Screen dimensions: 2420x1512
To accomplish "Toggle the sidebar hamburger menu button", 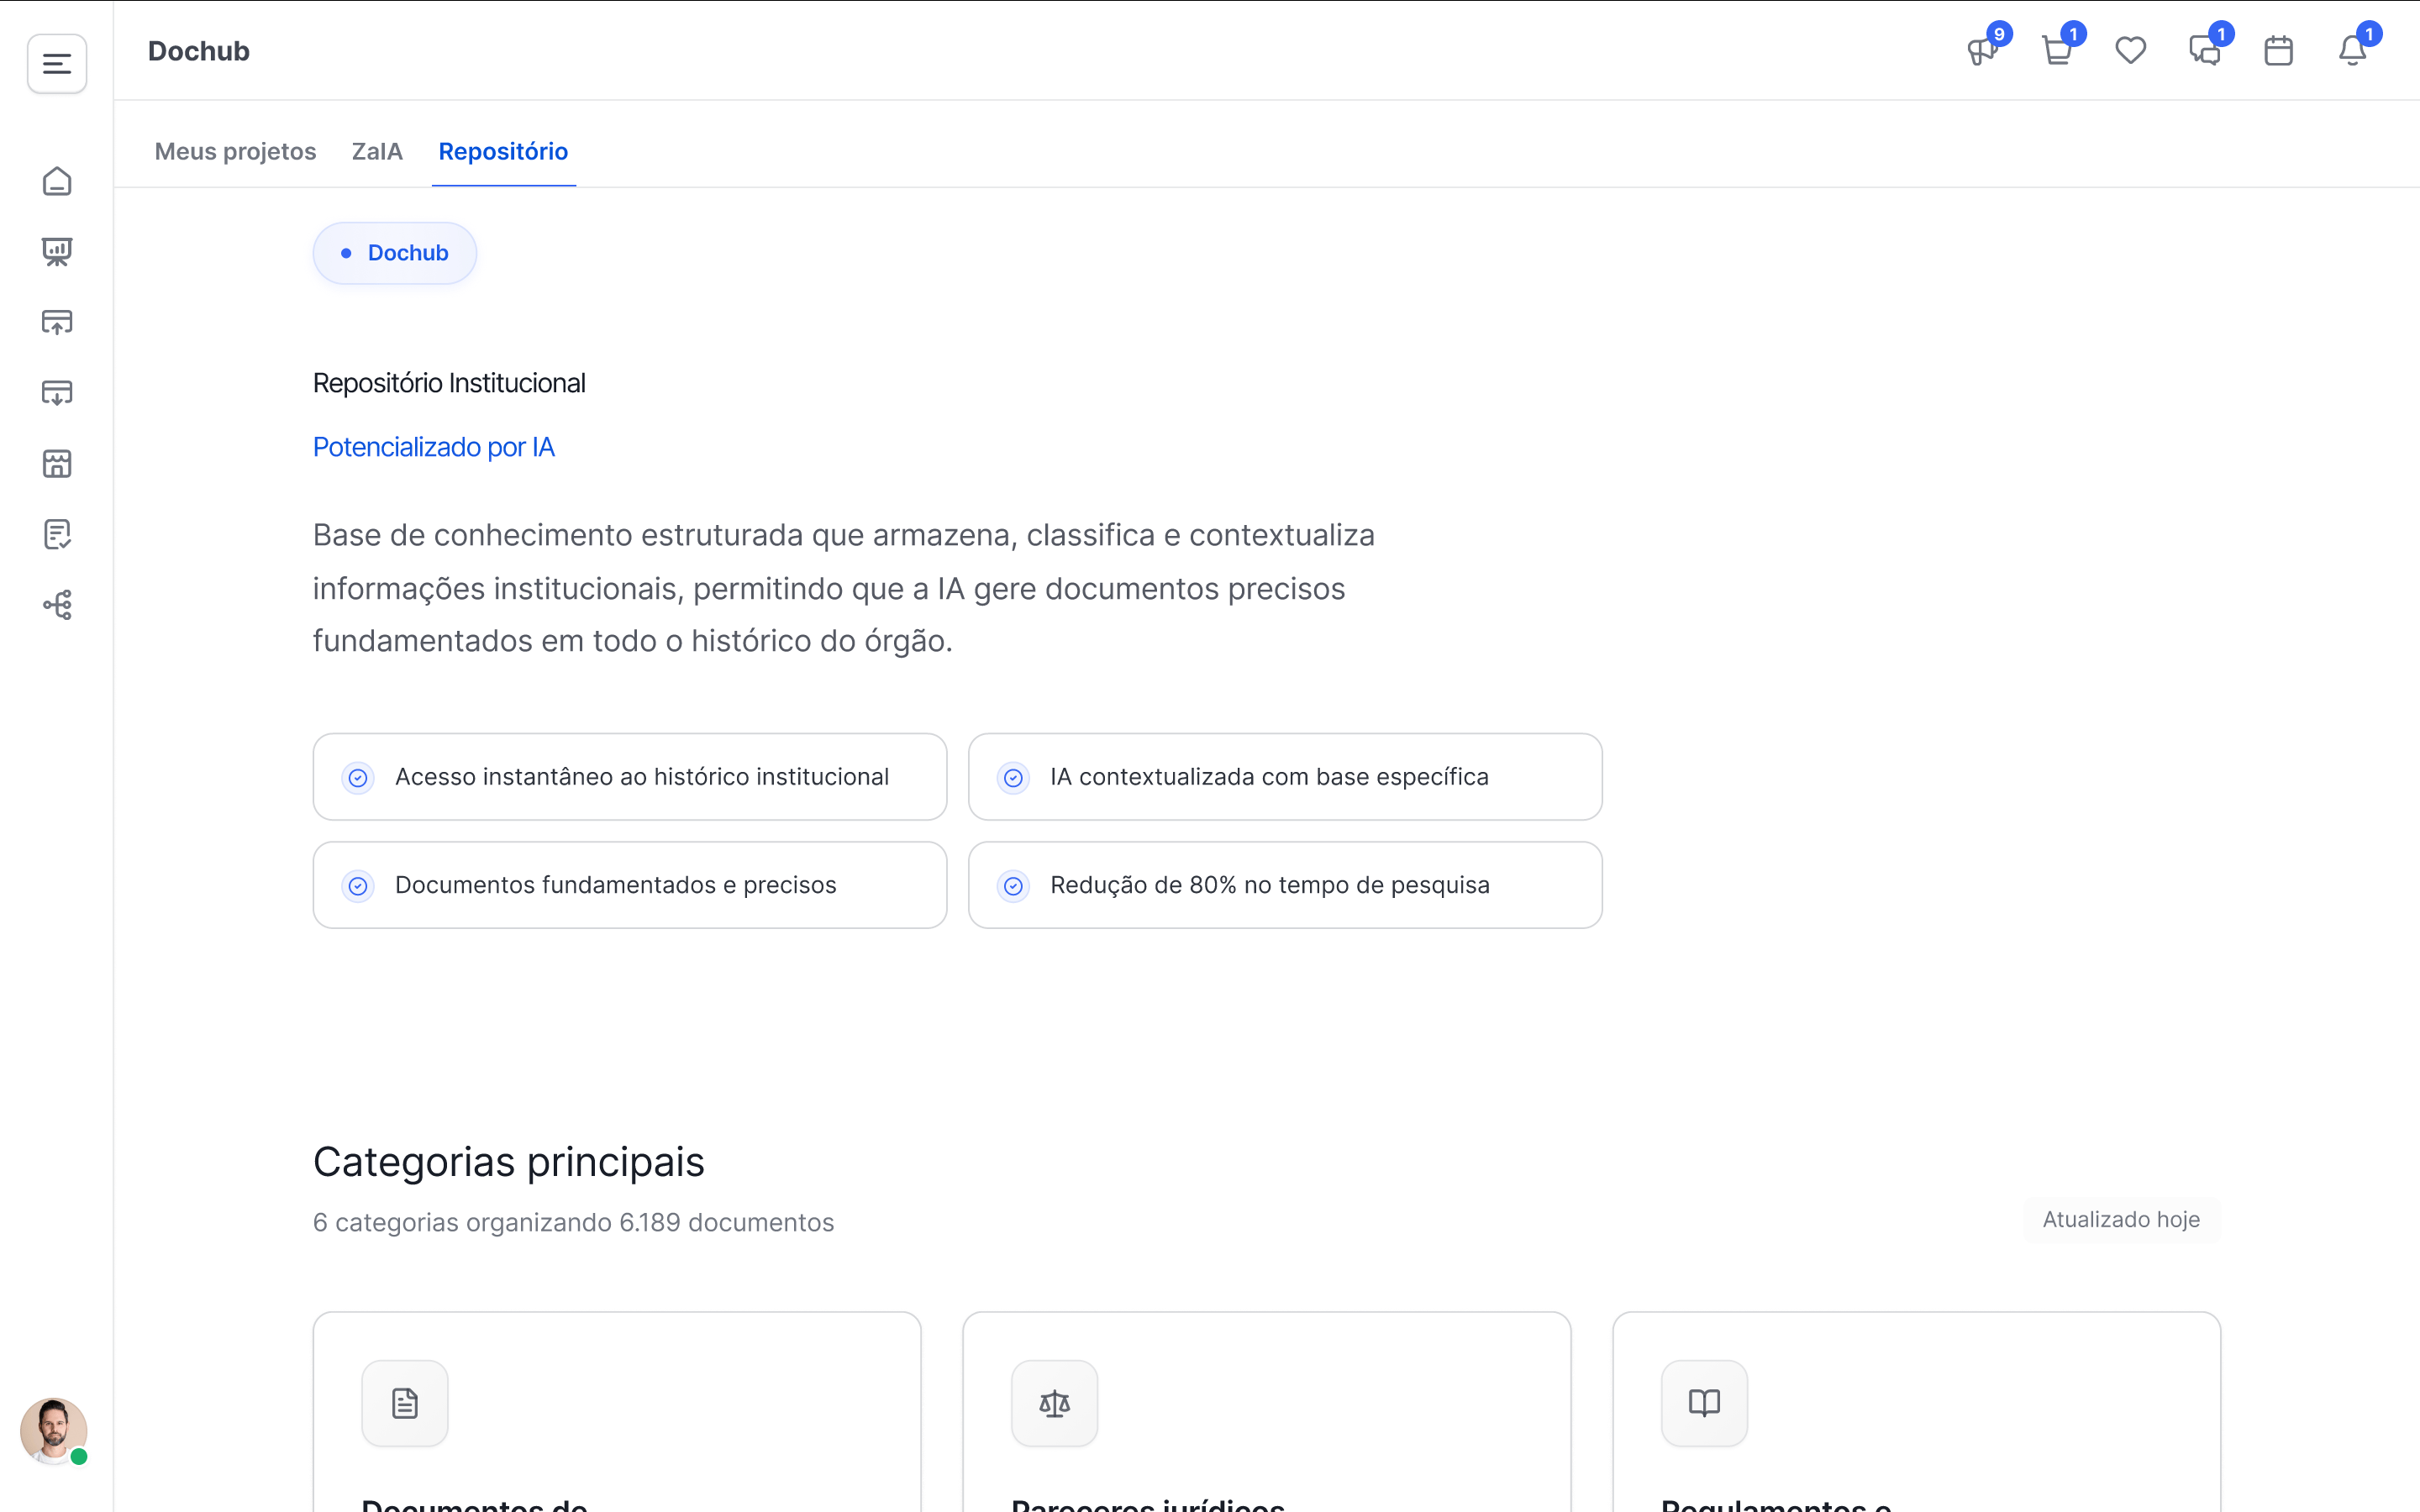I will coord(57,64).
